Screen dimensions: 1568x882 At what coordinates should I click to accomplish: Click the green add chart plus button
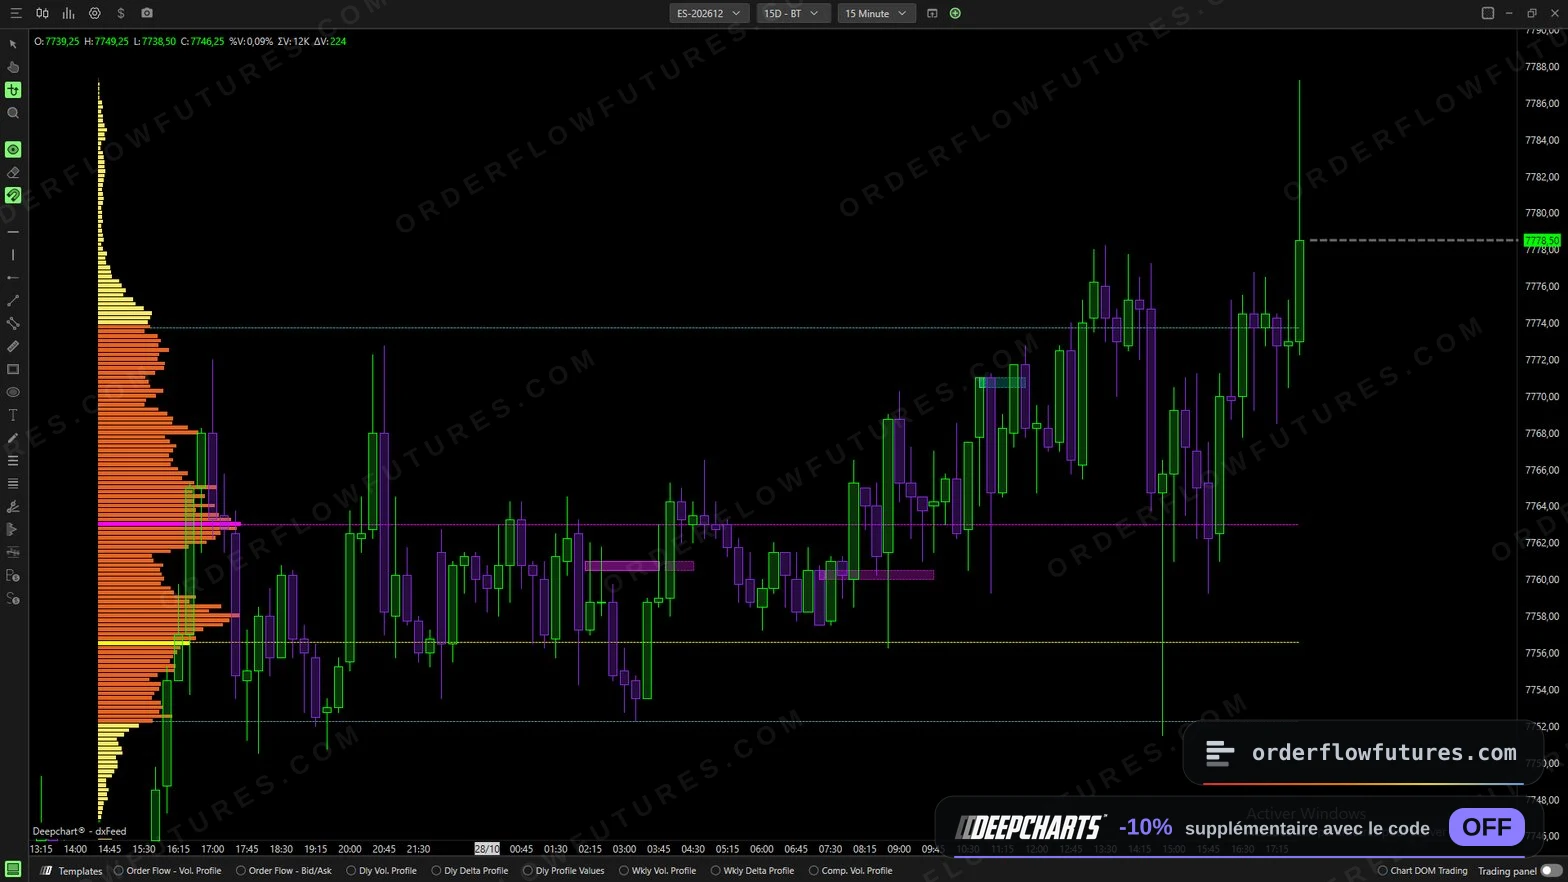click(x=955, y=13)
